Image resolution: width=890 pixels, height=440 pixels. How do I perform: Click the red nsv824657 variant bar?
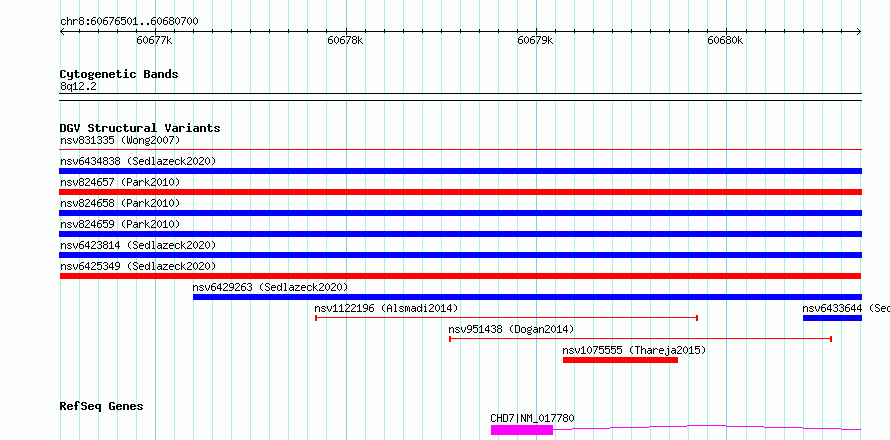point(460,192)
